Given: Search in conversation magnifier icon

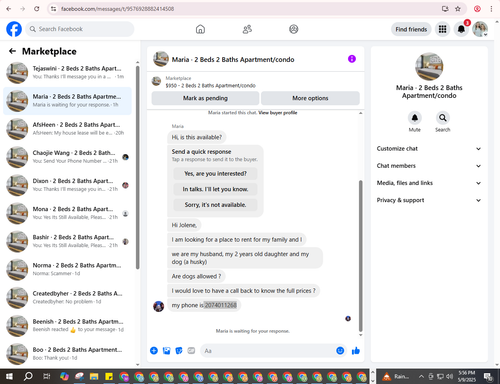Looking at the screenshot, I should (443, 118).
